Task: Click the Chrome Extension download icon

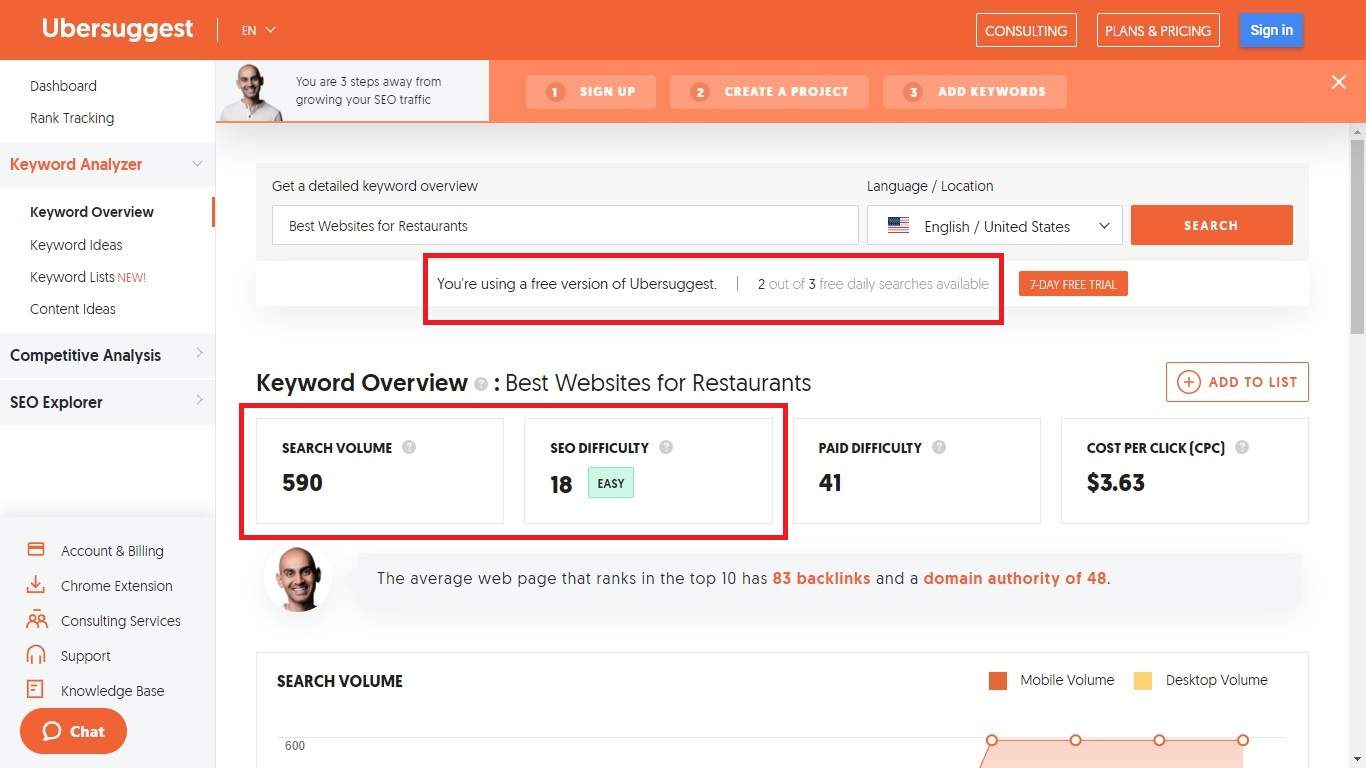Action: coord(36,585)
